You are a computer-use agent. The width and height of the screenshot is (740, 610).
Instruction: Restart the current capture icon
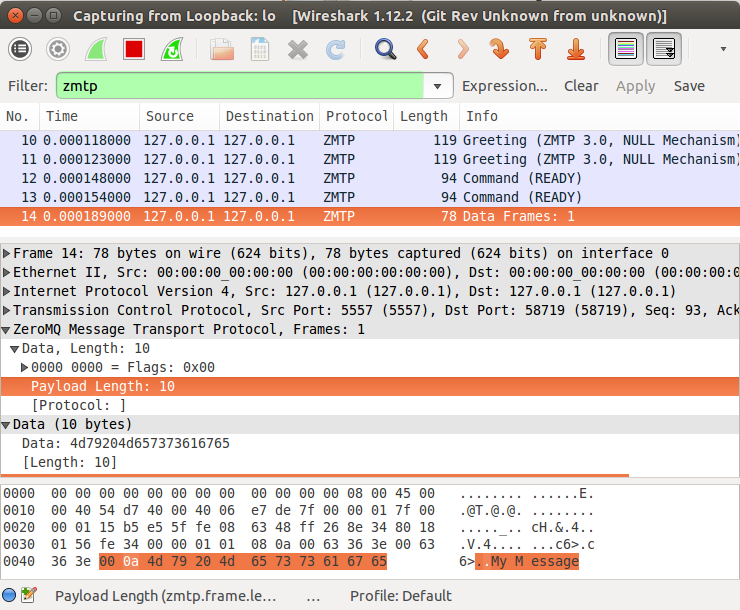tap(172, 49)
